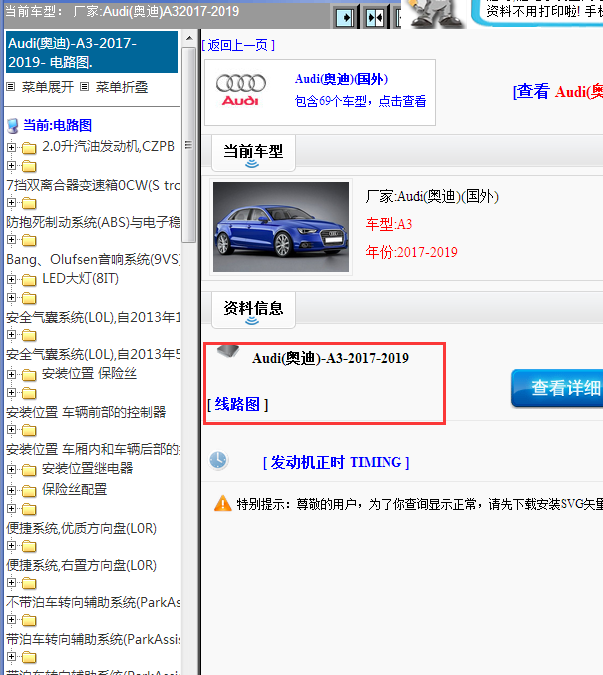
Task: Click the grey book icon beside Audi(奥迪)-A3-2017-2019
Action: [x=228, y=350]
